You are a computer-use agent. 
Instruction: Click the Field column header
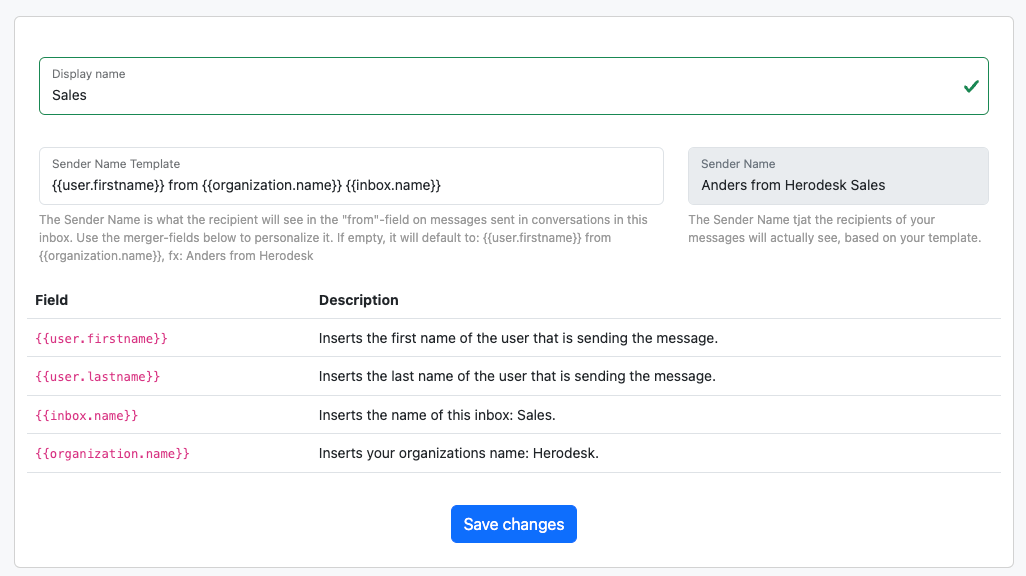52,300
